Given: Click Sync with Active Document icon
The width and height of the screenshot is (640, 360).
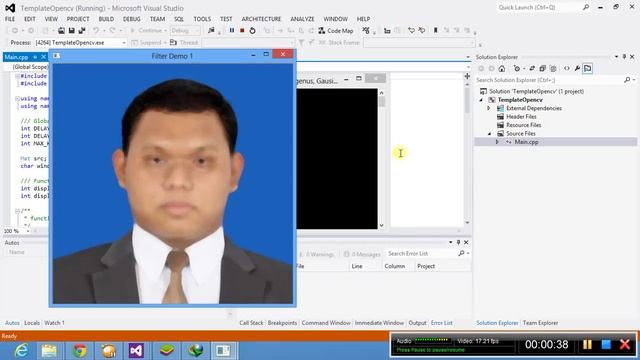Looking at the screenshot, I should click(532, 69).
